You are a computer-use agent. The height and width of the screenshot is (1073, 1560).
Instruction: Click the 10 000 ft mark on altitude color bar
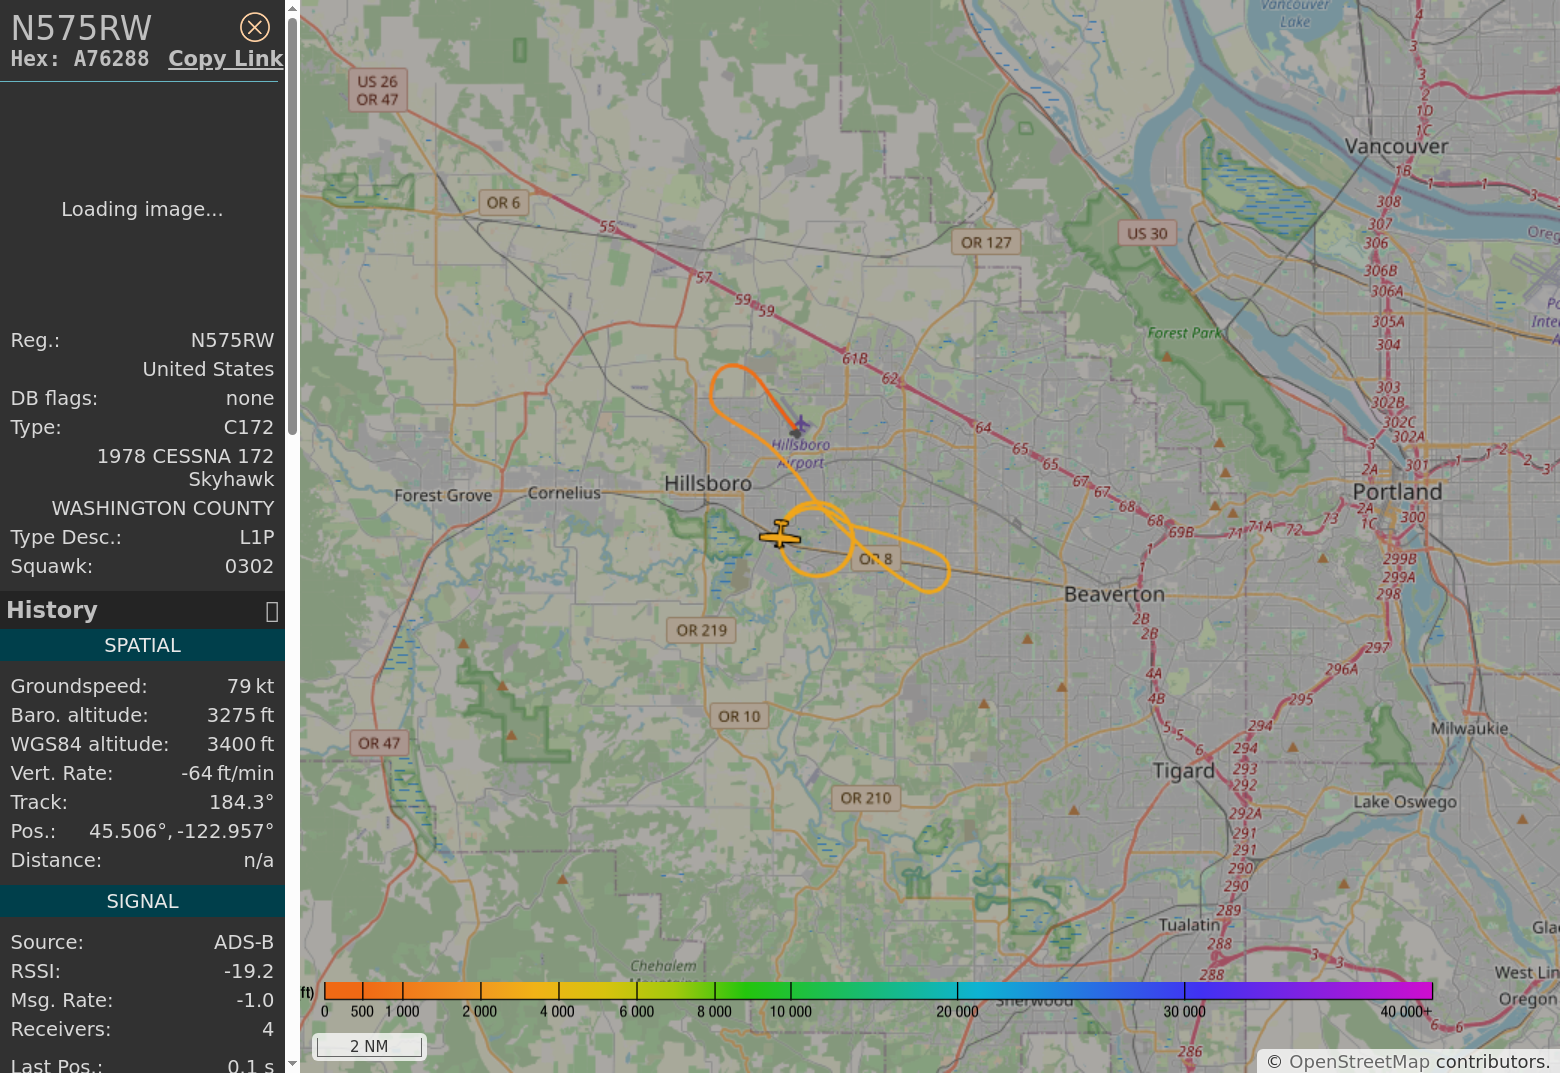tap(791, 991)
